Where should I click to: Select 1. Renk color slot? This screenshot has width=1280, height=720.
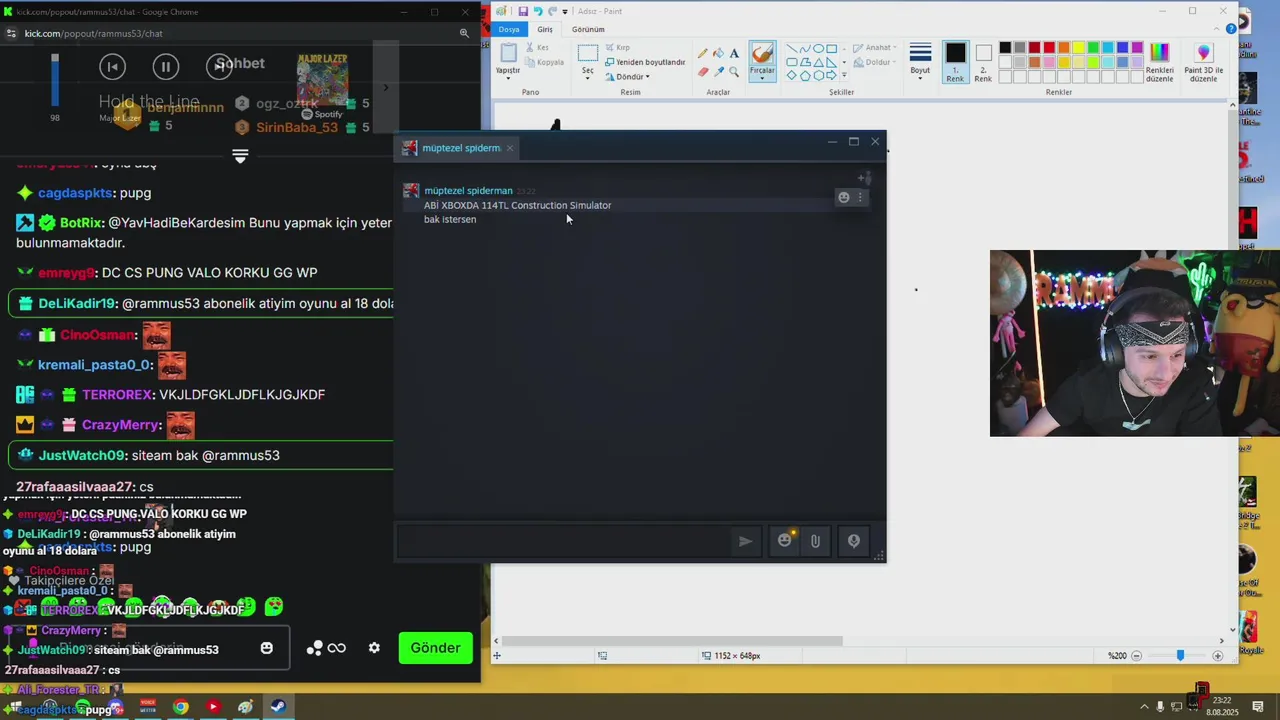955,62
